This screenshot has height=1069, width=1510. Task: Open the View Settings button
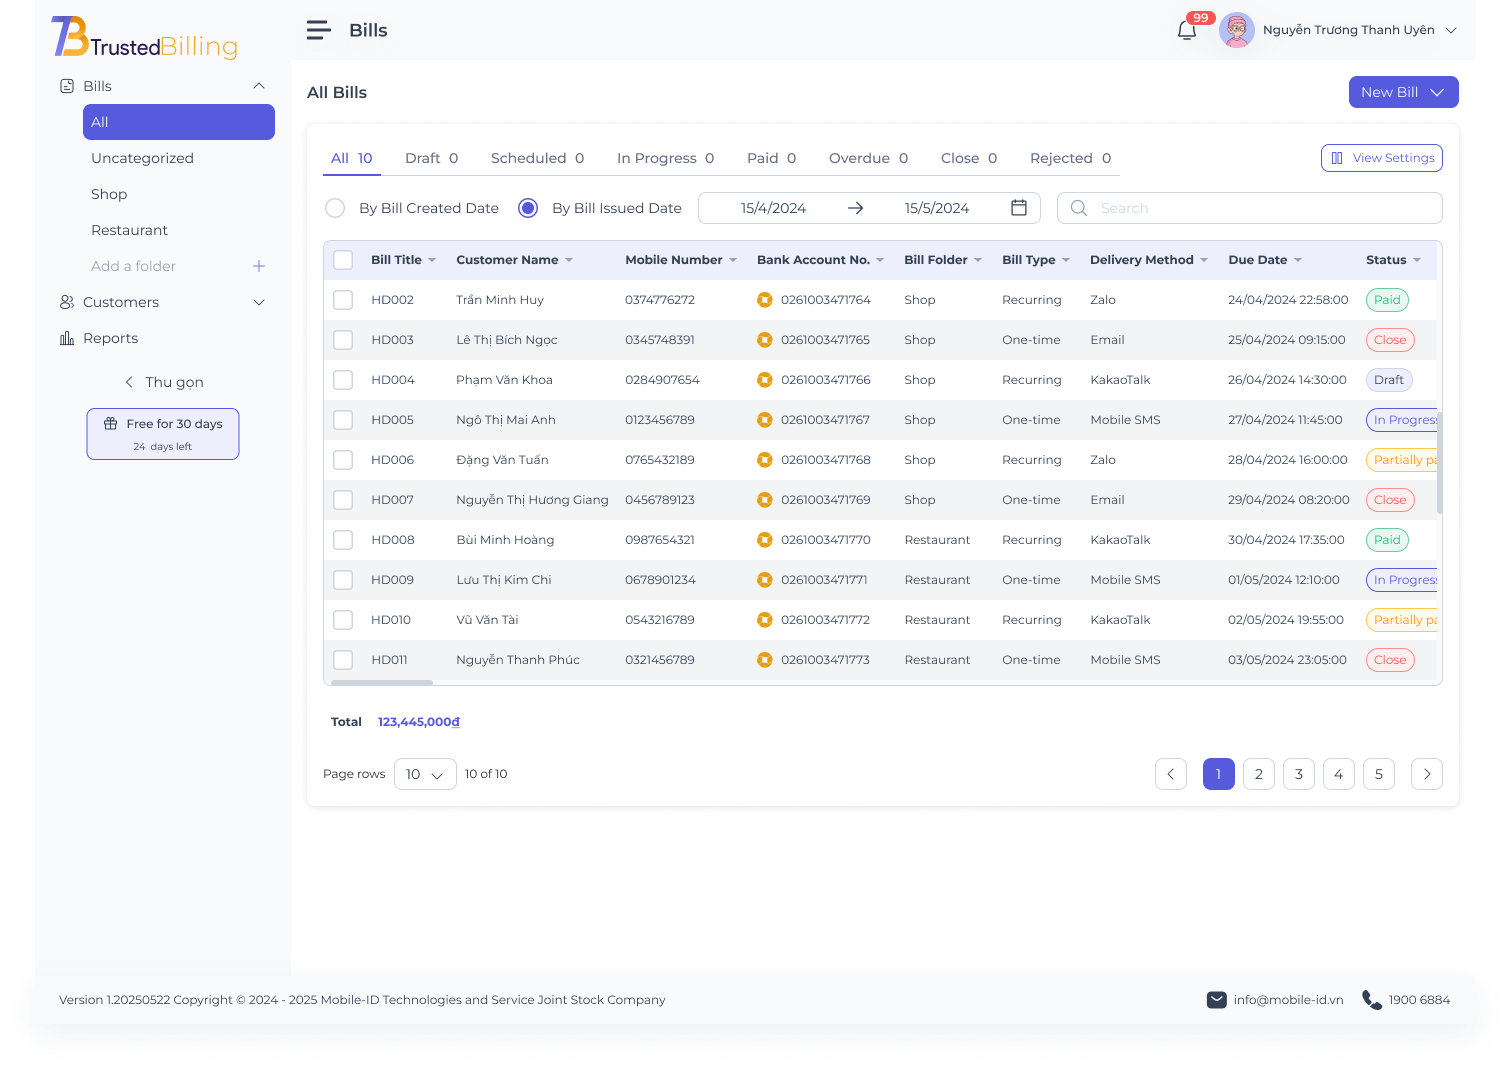pos(1382,158)
